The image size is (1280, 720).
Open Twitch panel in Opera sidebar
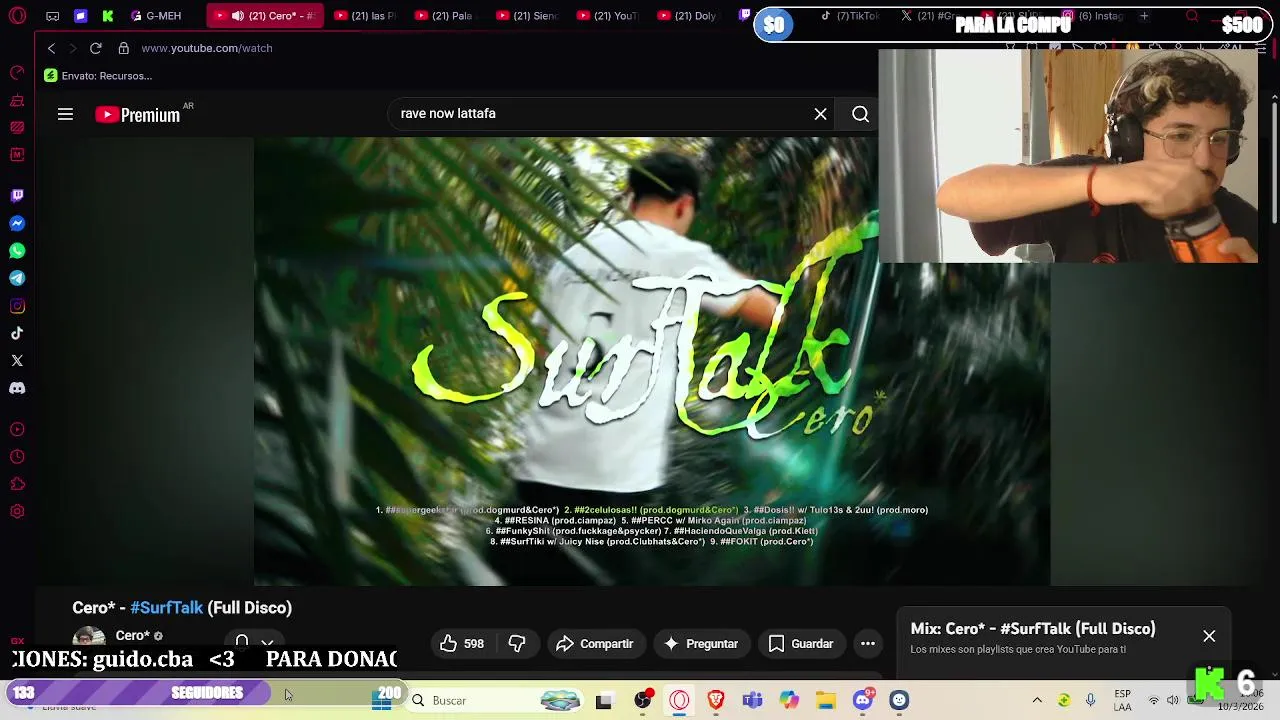point(17,196)
